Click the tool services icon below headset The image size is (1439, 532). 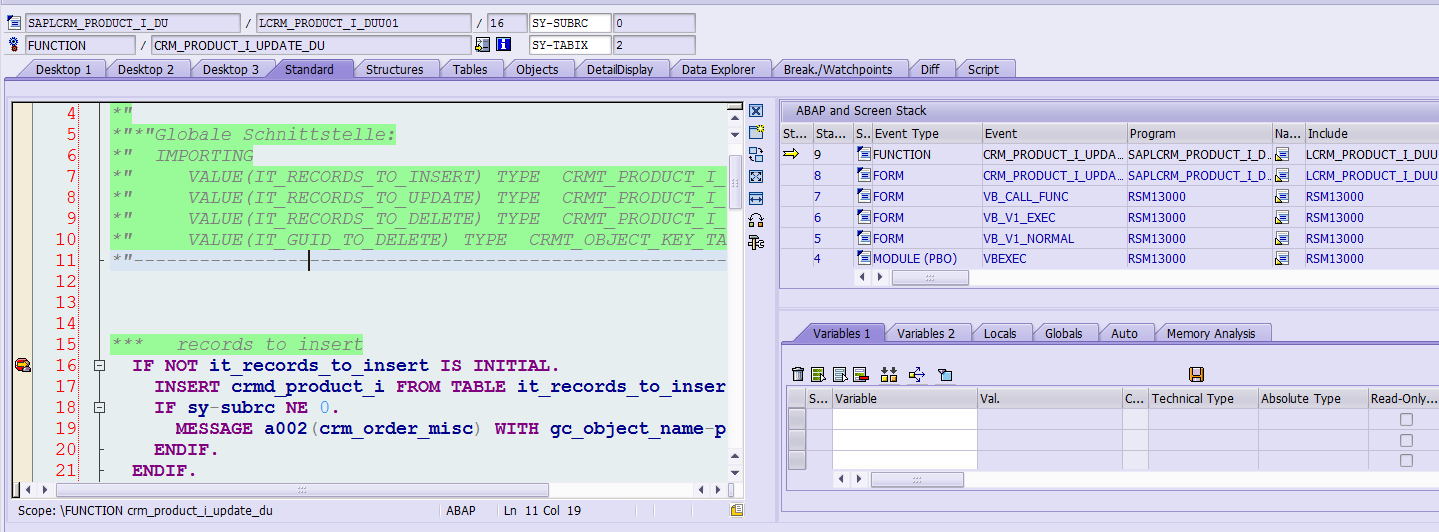[x=756, y=242]
